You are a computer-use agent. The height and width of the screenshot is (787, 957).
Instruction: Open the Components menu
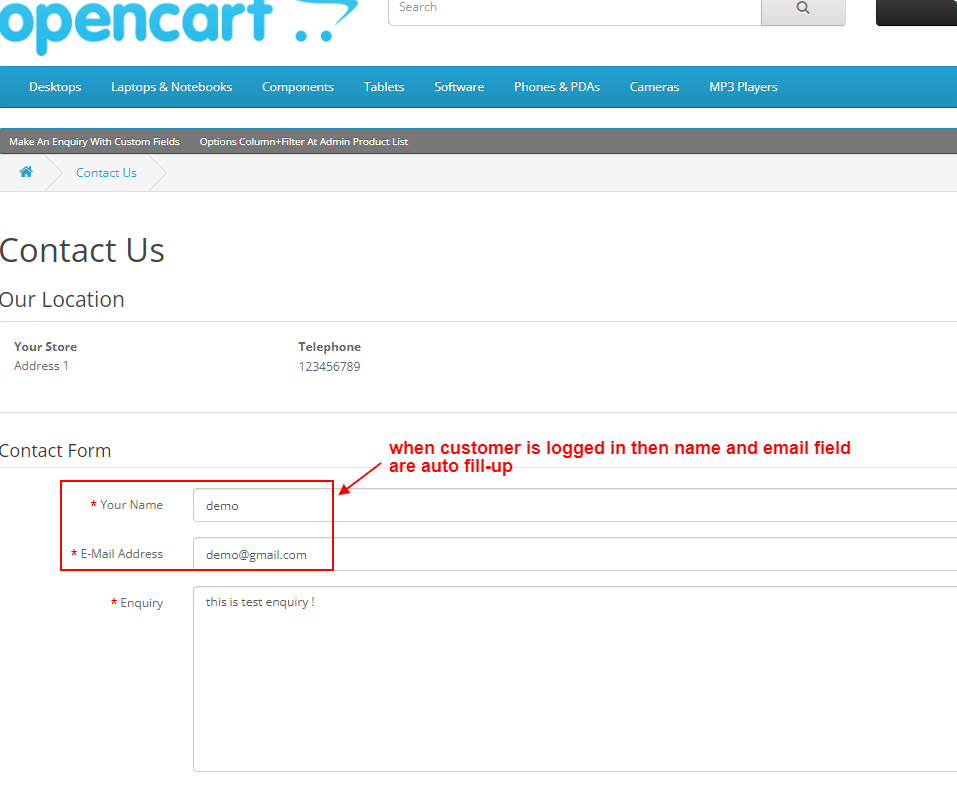[x=298, y=87]
